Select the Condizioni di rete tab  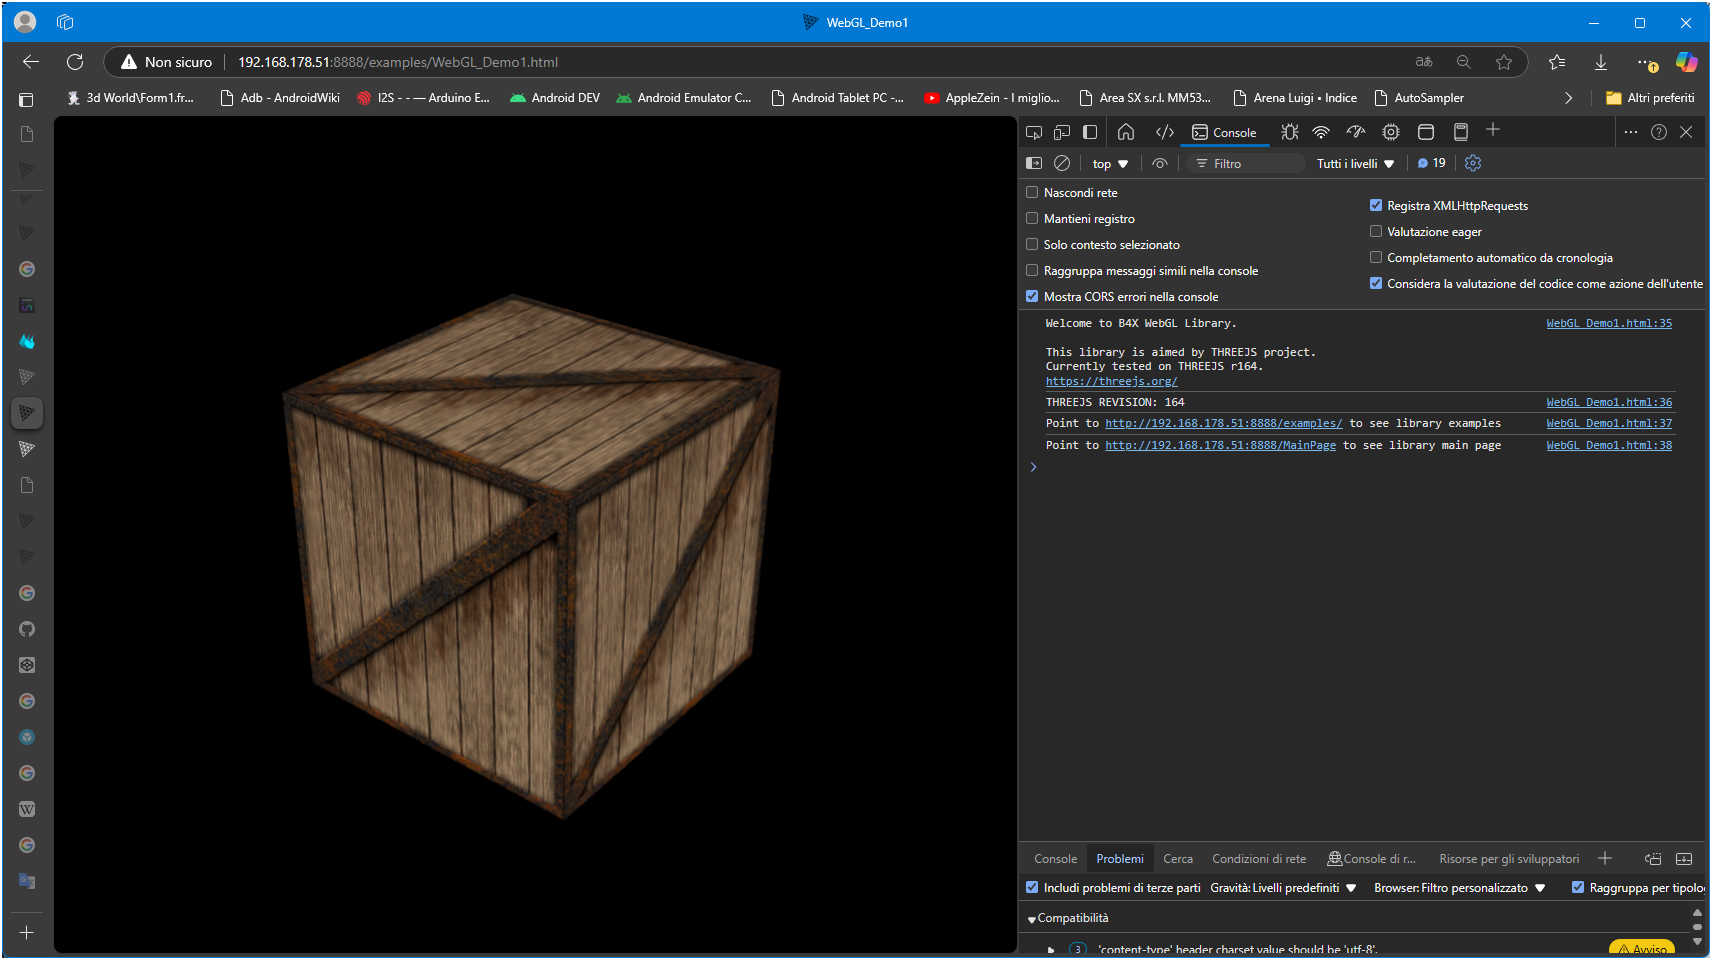pyautogui.click(x=1259, y=859)
